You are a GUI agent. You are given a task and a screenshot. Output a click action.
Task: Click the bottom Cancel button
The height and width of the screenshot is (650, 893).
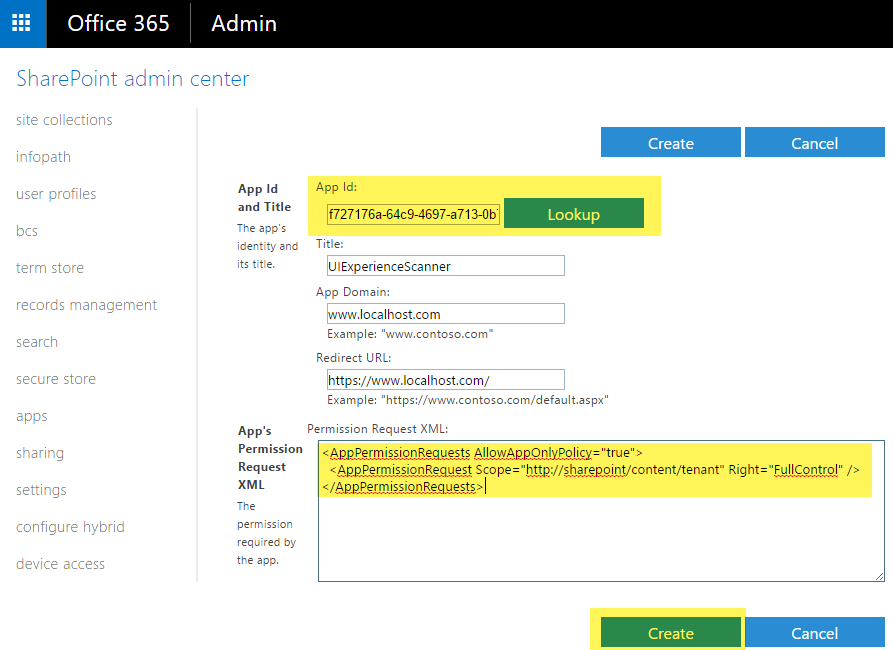pyautogui.click(x=814, y=633)
